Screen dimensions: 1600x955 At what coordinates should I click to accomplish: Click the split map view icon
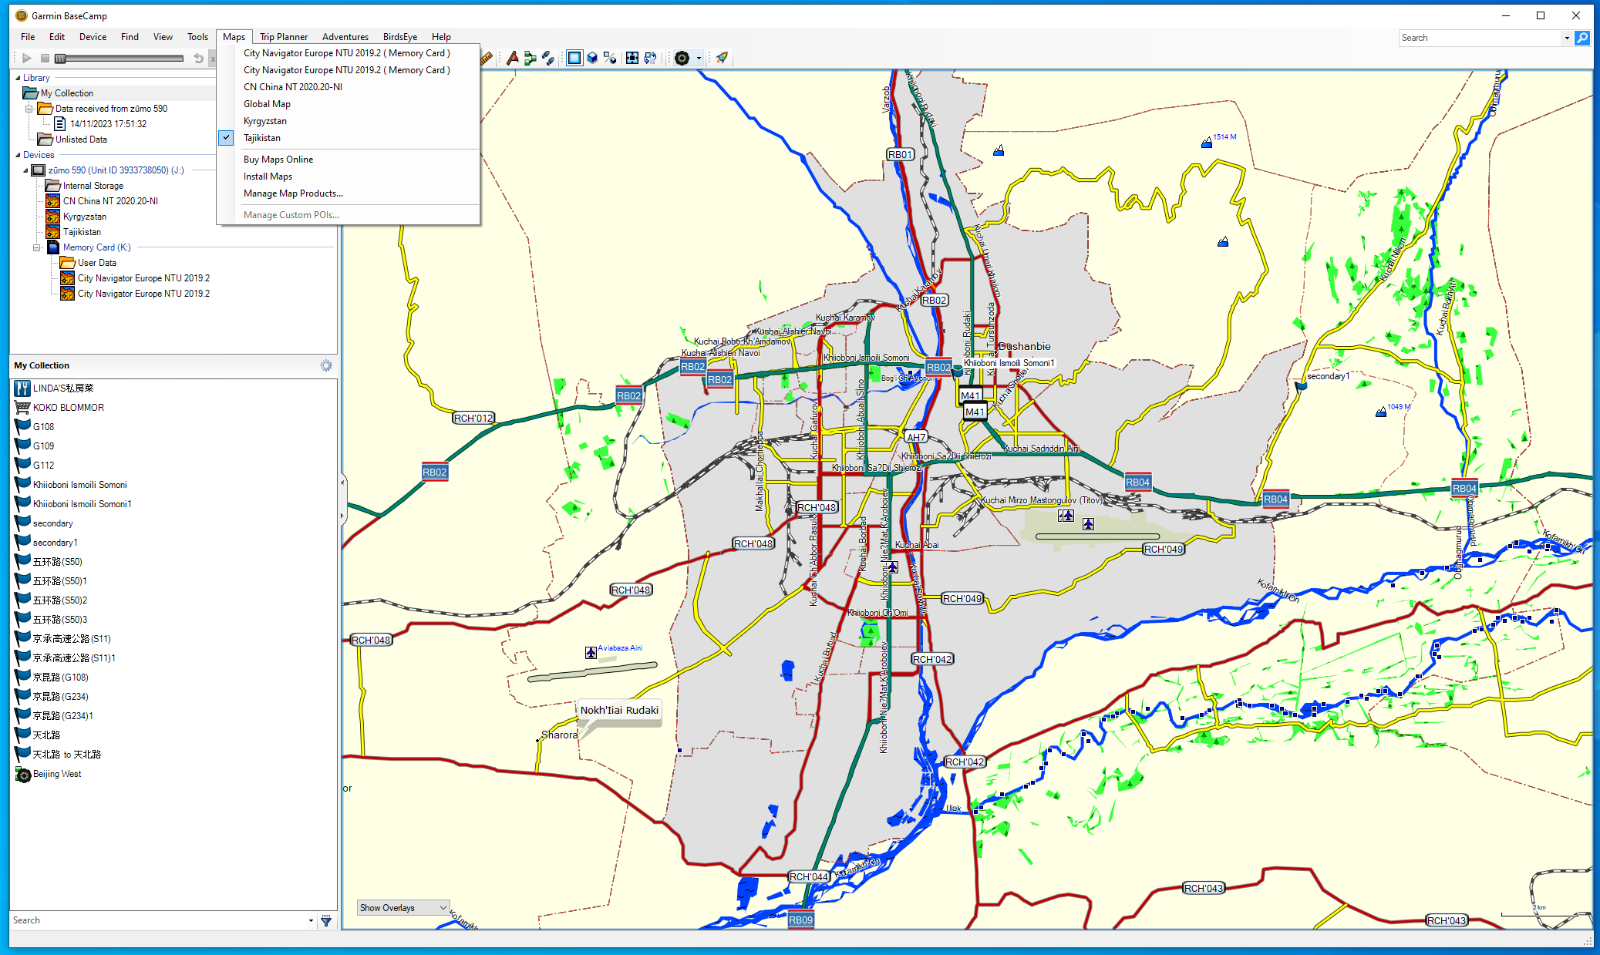[610, 58]
